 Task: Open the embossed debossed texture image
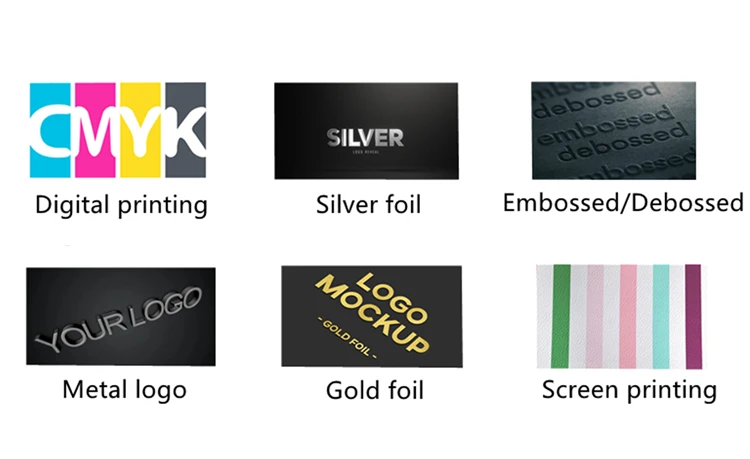click(614, 131)
